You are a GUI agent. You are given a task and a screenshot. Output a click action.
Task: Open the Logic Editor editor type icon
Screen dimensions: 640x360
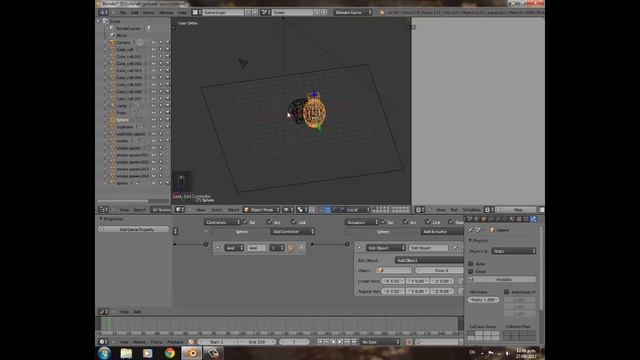click(x=104, y=311)
